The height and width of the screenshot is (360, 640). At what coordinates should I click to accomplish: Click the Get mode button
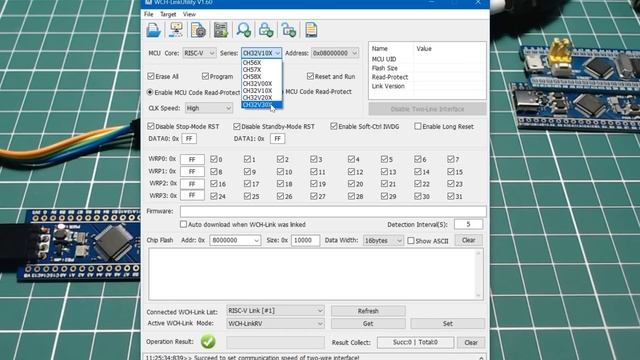tap(368, 323)
